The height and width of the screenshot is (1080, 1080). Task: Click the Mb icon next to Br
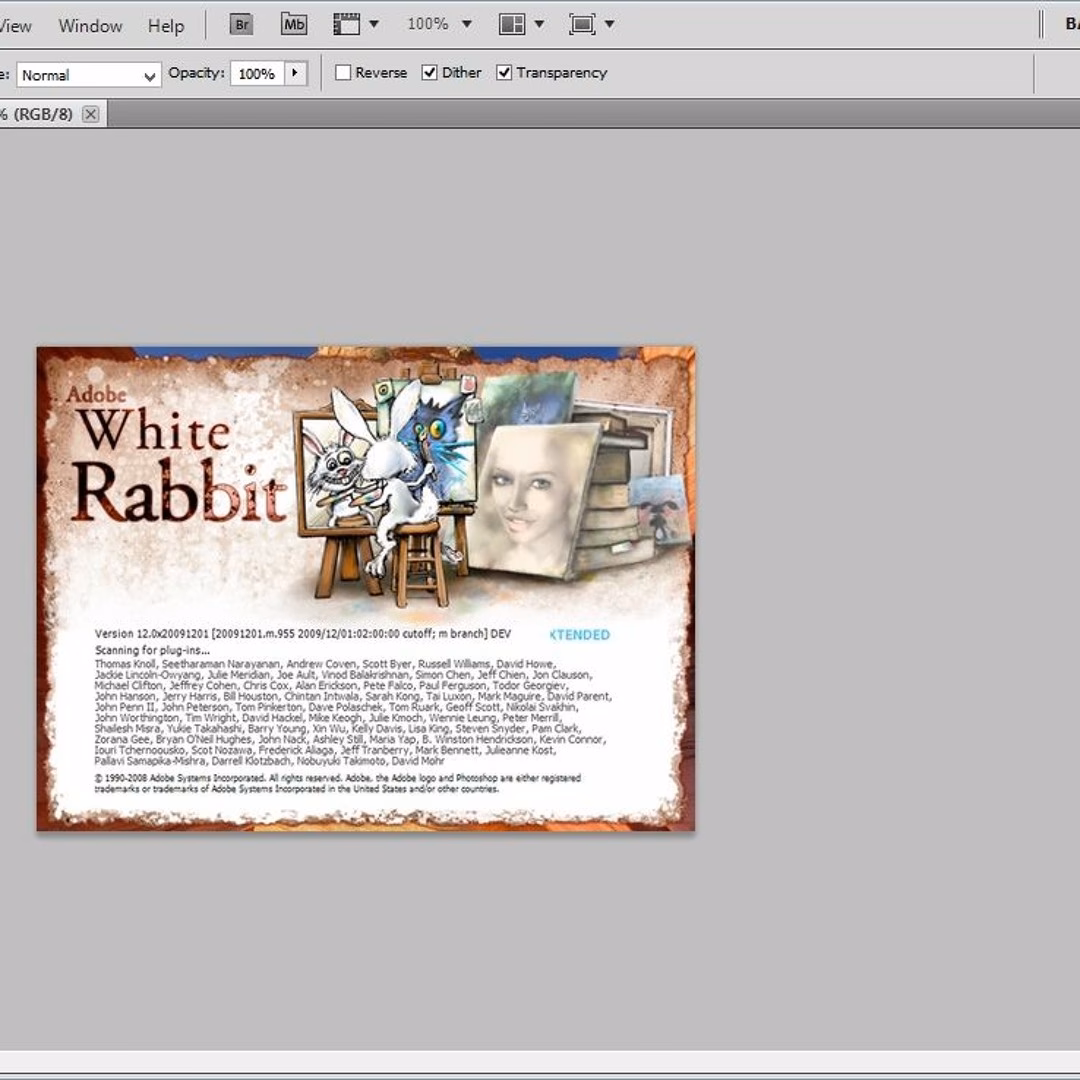[x=293, y=23]
